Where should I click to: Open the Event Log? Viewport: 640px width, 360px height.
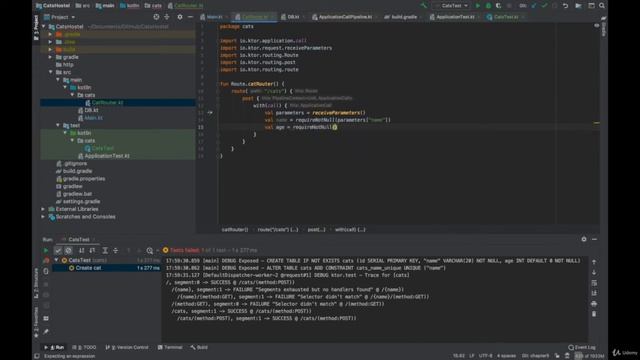click(x=582, y=347)
